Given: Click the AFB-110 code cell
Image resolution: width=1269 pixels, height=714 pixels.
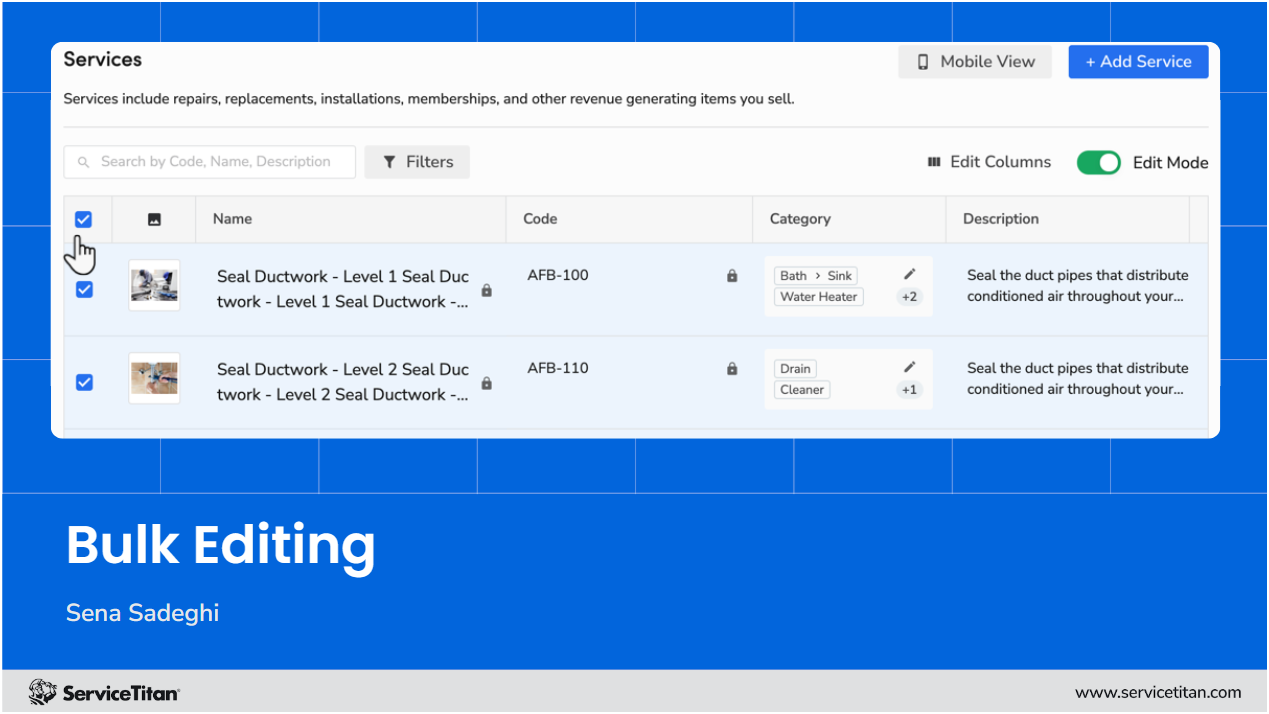Looking at the screenshot, I should tap(558, 368).
